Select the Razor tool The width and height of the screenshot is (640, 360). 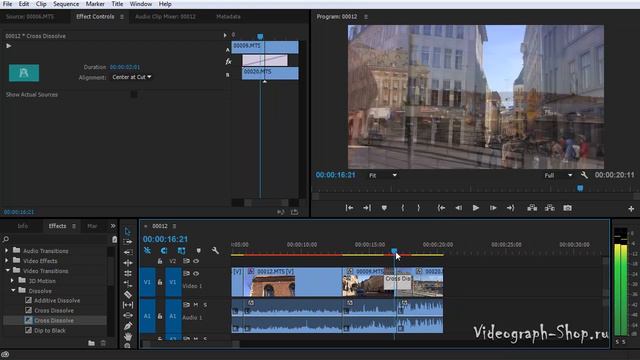[127, 294]
